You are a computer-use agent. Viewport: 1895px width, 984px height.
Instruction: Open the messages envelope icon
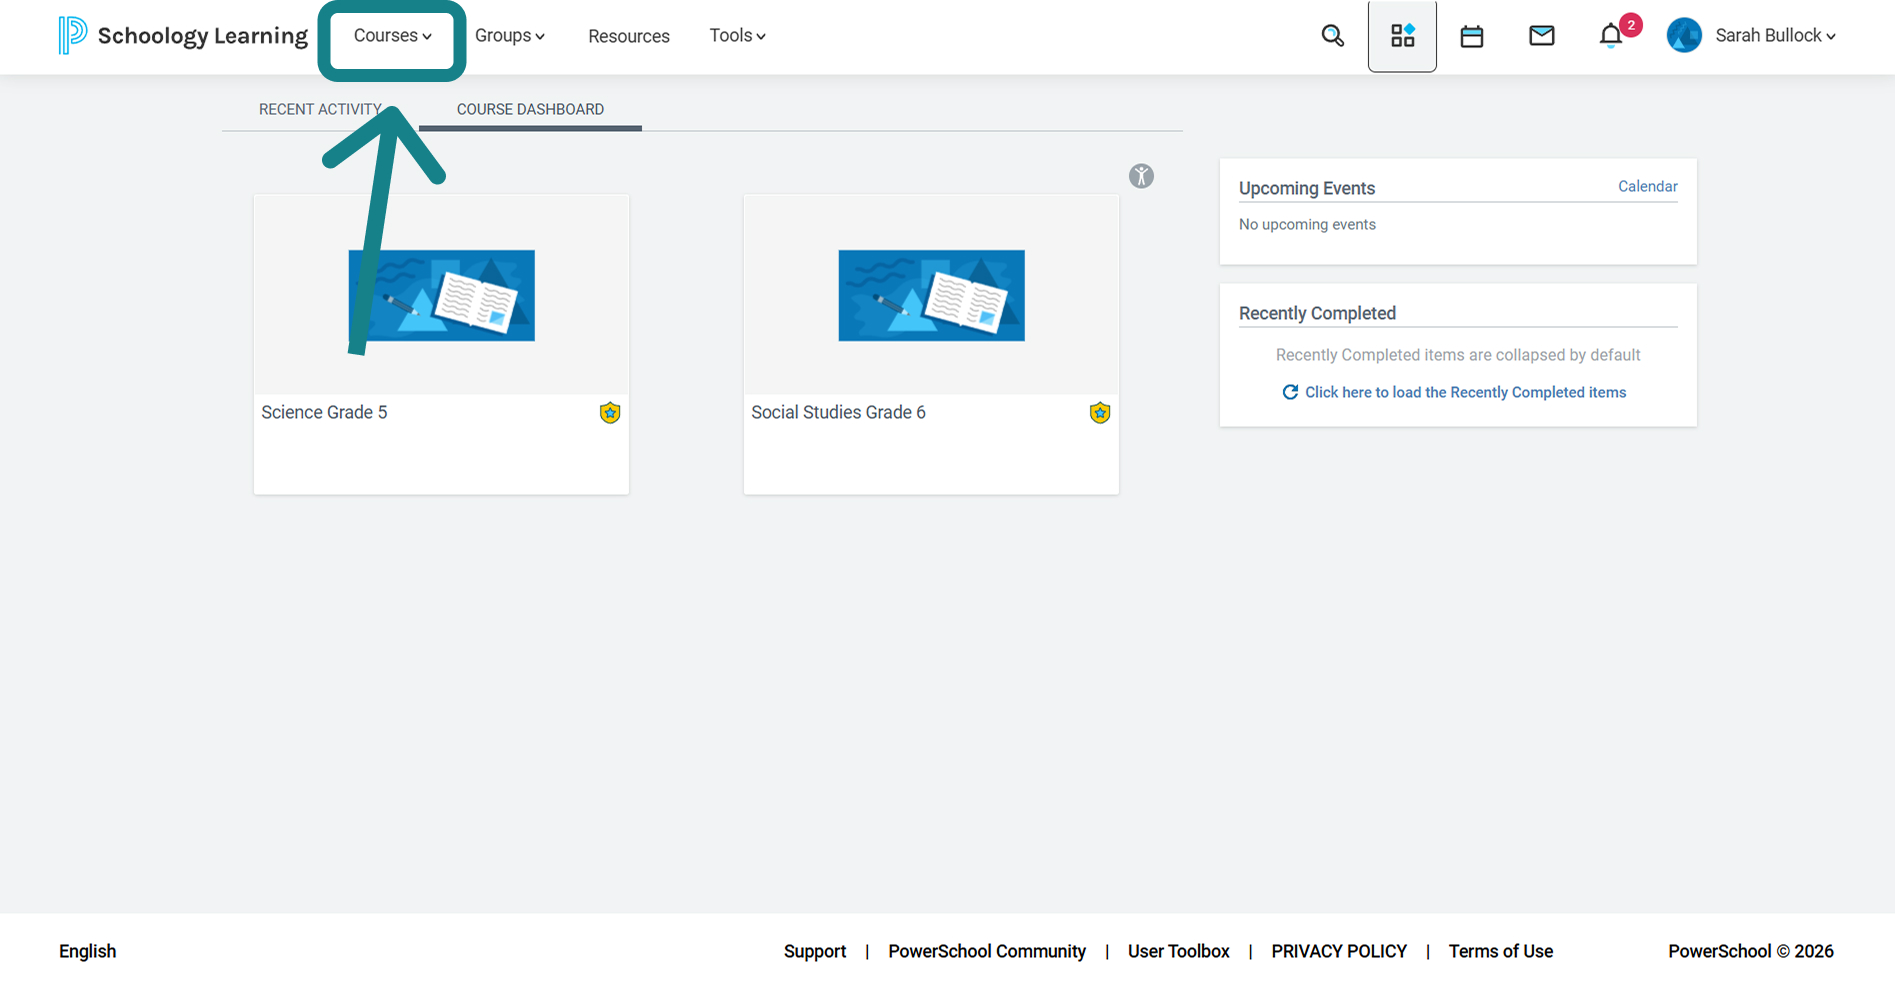(1541, 36)
